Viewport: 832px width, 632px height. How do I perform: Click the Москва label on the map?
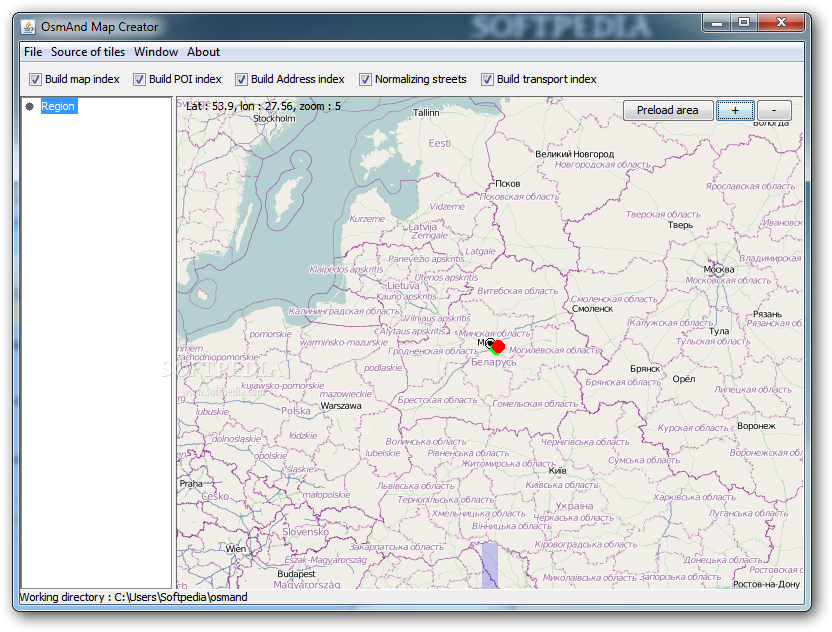tap(719, 270)
